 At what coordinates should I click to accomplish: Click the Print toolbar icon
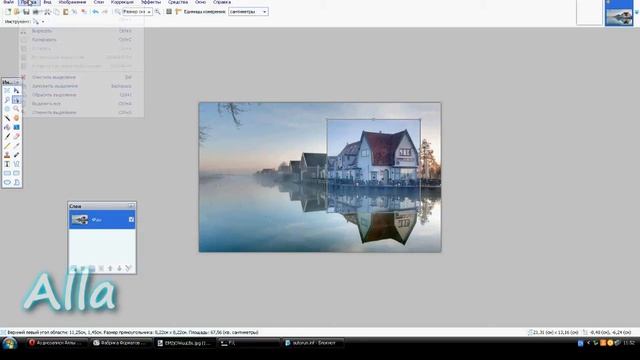[x=36, y=12]
